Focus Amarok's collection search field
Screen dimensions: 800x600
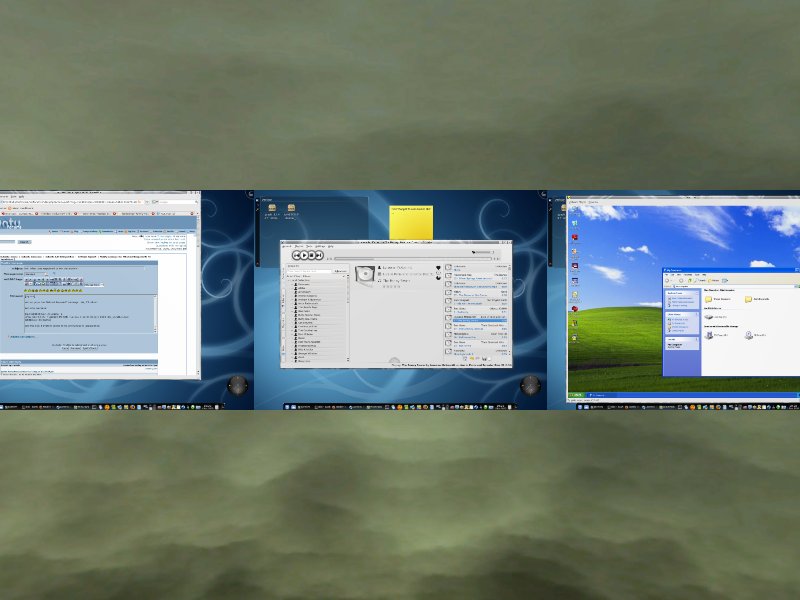click(x=309, y=271)
